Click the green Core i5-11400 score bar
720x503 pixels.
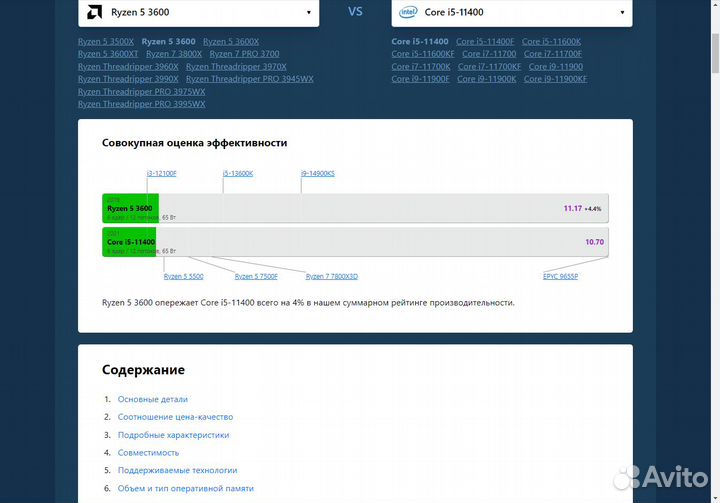129,242
